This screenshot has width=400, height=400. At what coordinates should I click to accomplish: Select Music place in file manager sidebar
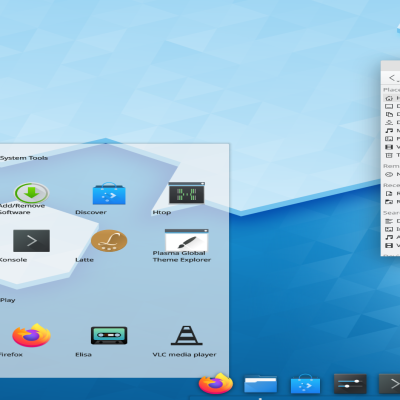tap(391, 131)
